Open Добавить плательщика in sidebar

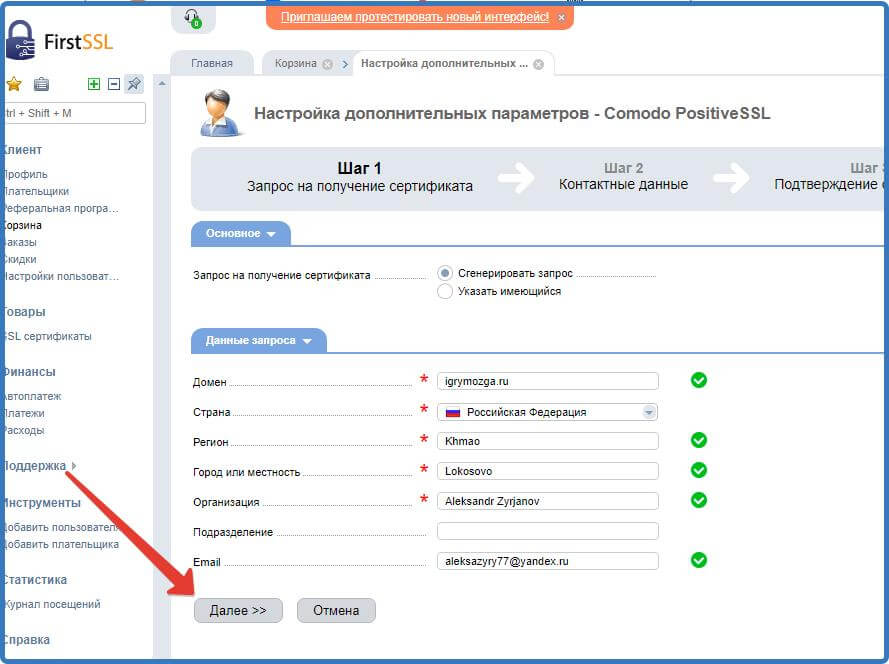[x=60, y=544]
